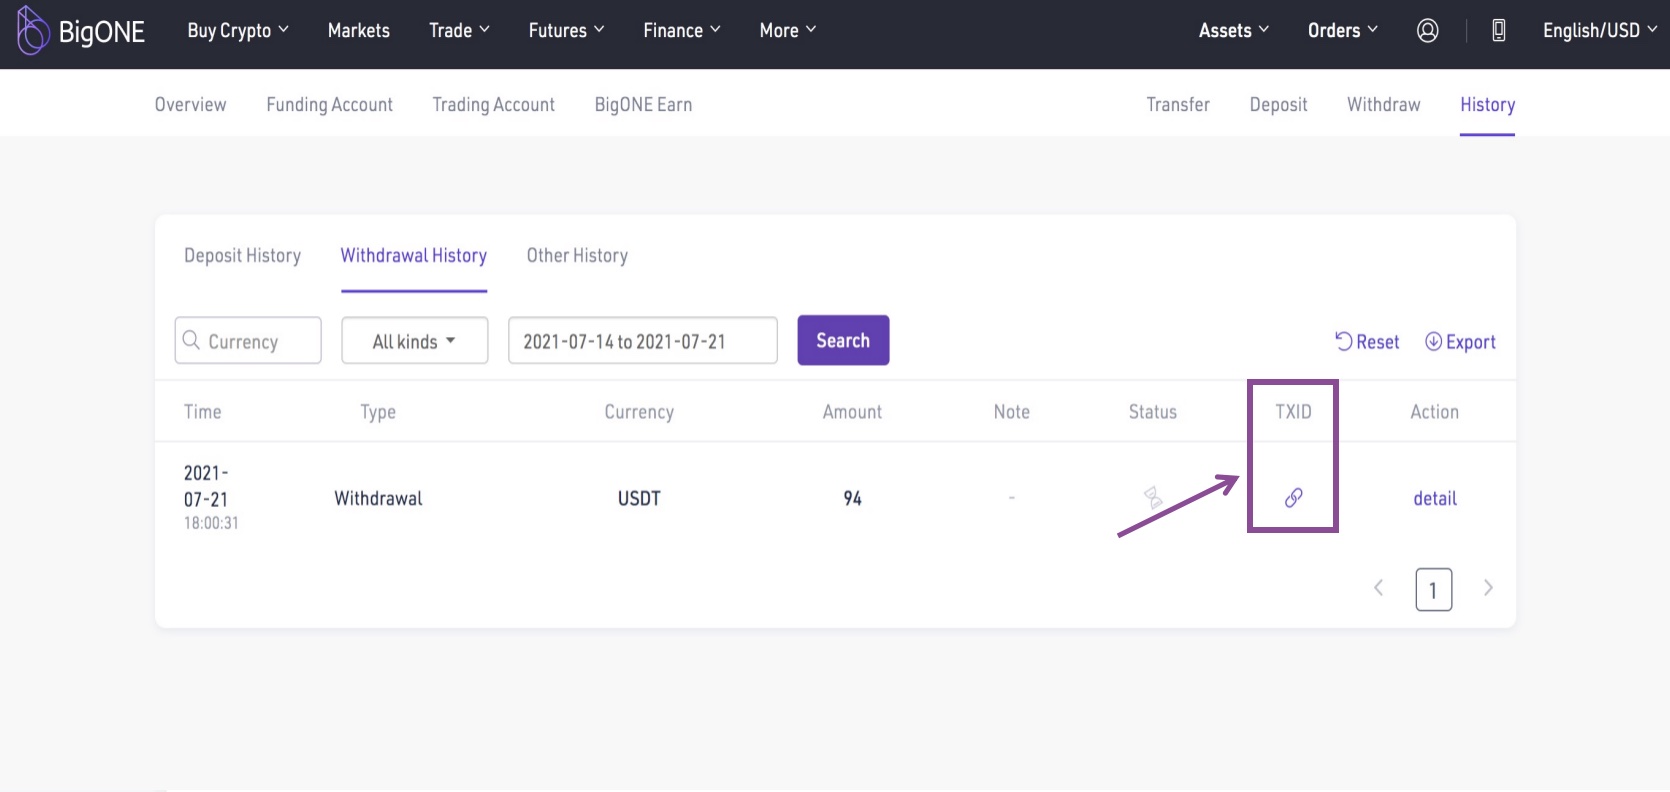Click the mobile app download icon

1498,31
